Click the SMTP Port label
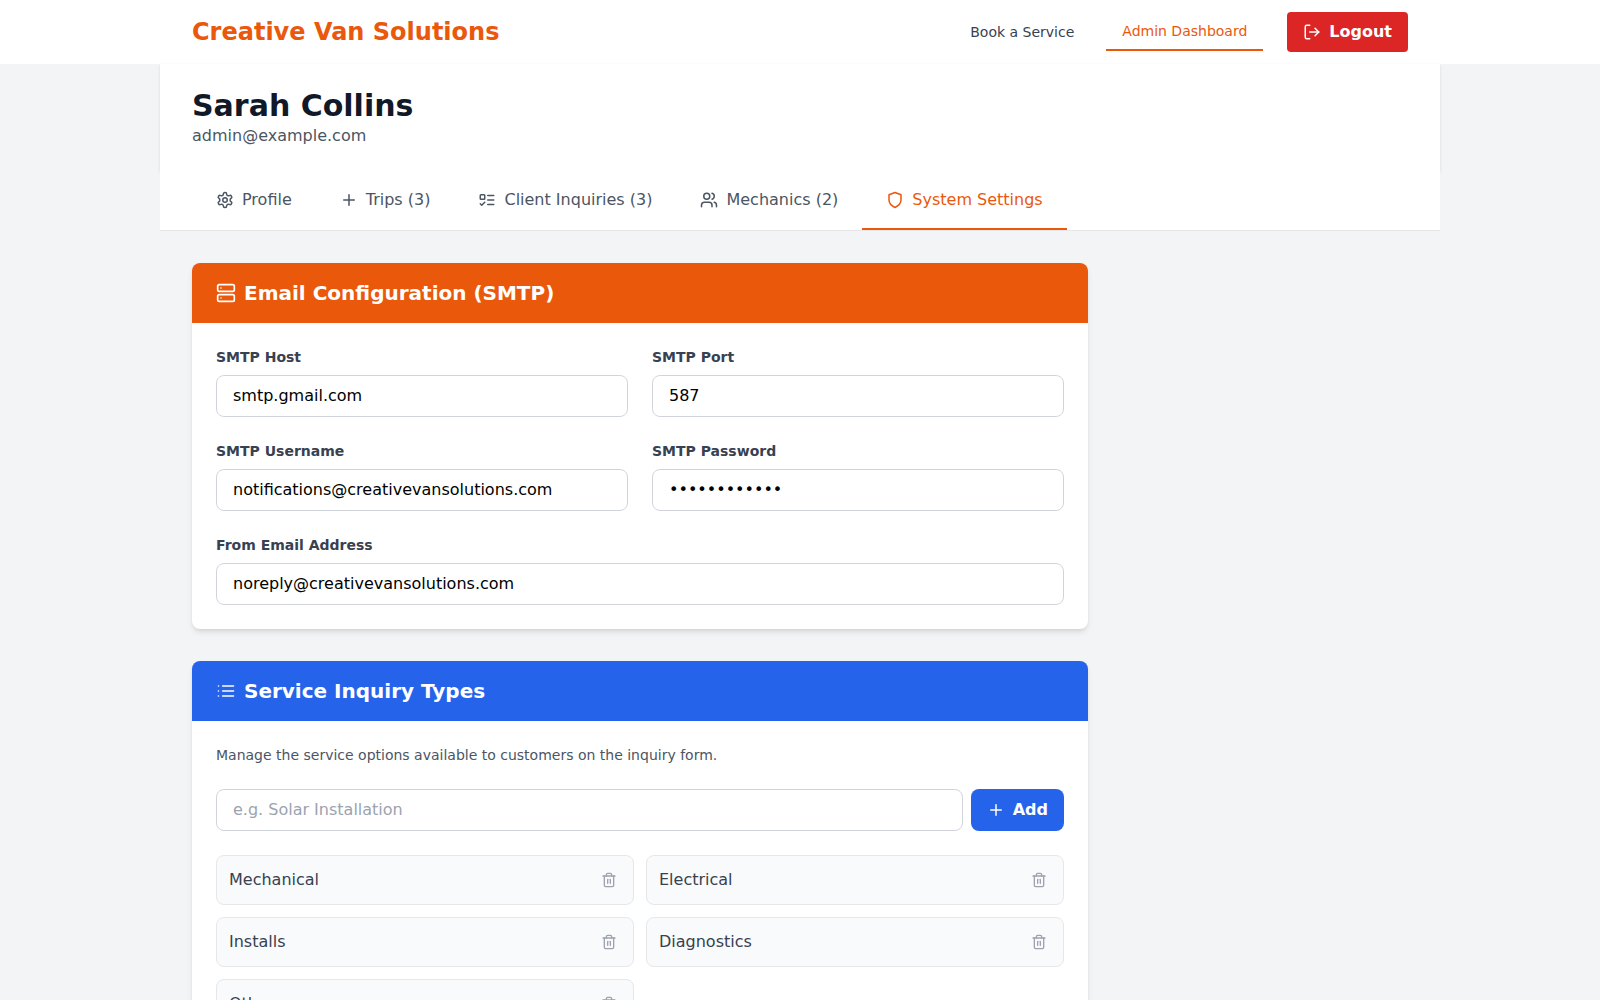 pos(693,357)
